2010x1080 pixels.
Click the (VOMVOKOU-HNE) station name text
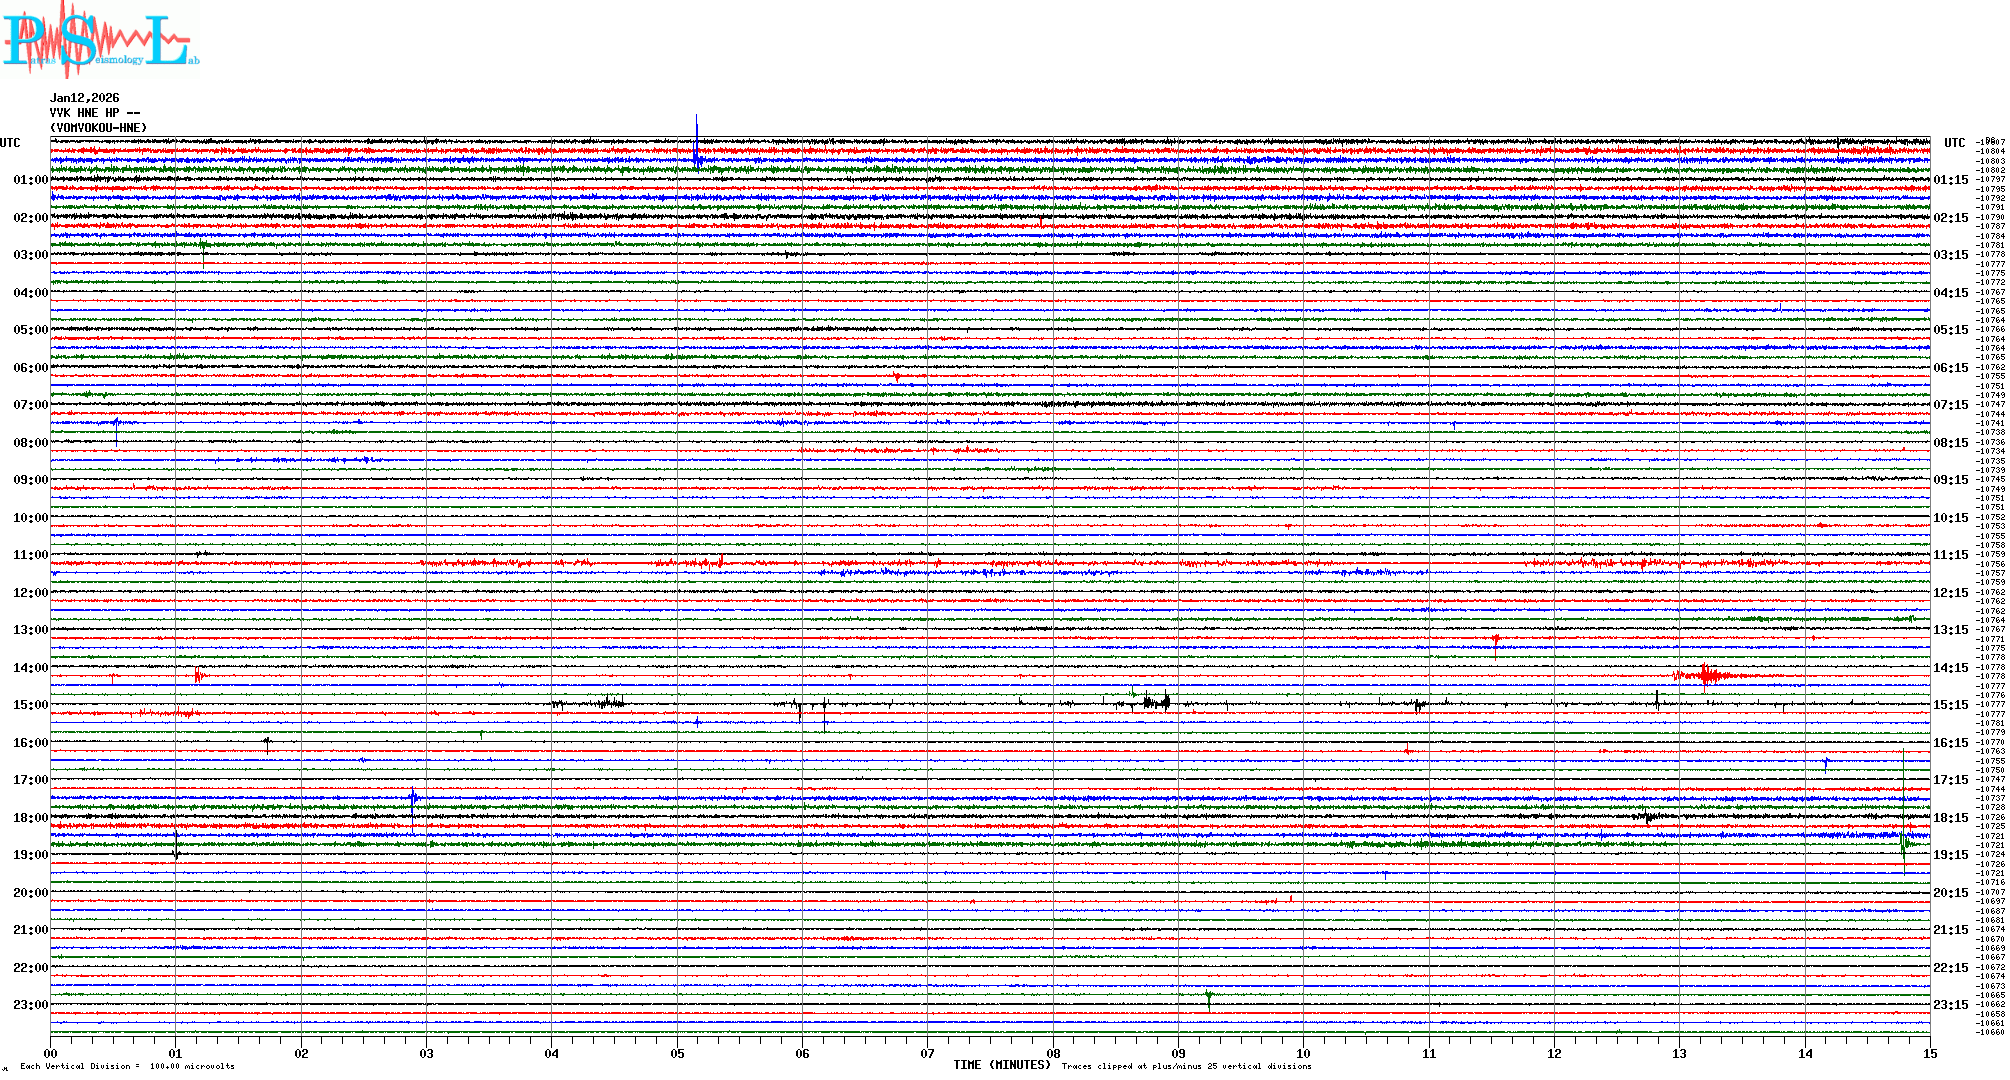click(x=99, y=128)
